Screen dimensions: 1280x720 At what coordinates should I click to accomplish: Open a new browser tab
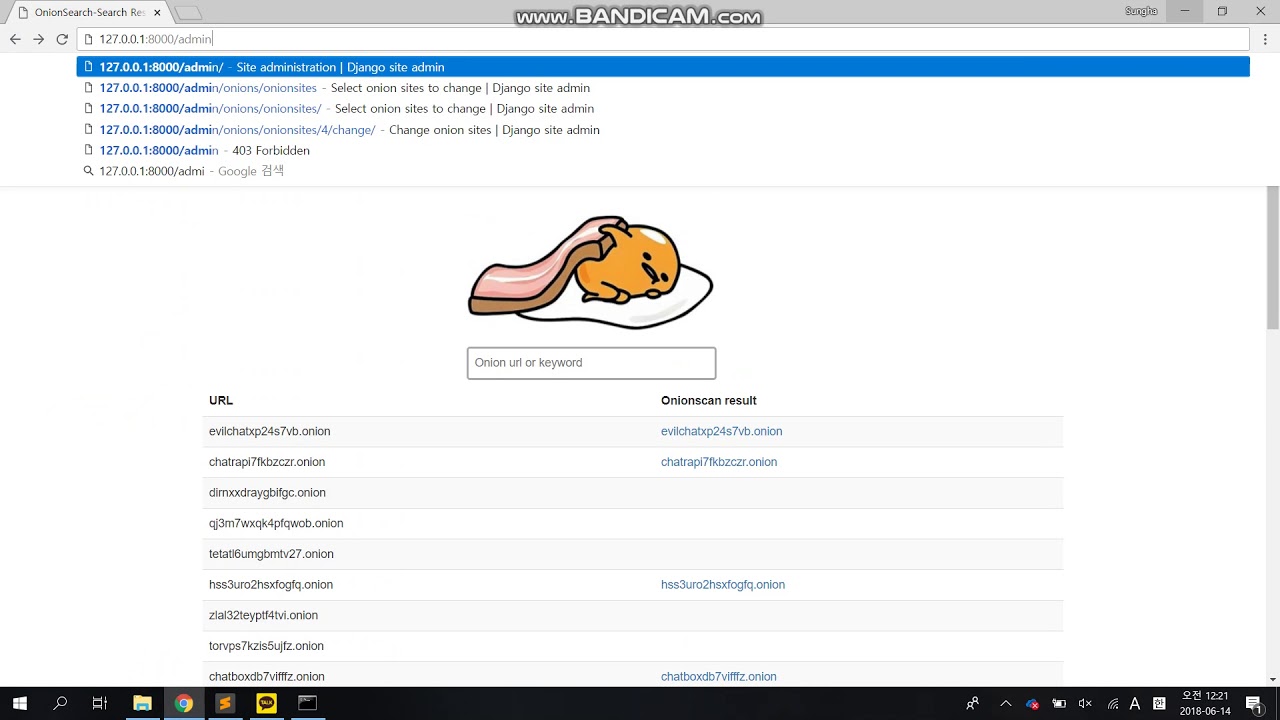[188, 13]
